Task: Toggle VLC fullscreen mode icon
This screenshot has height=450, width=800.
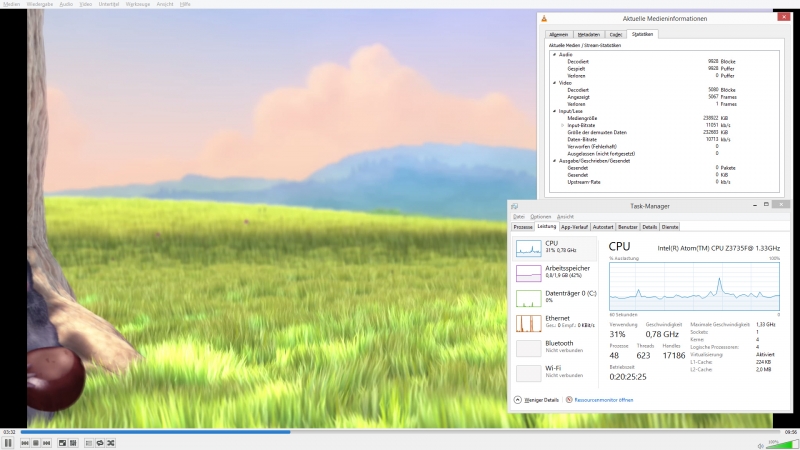Action: click(62, 443)
